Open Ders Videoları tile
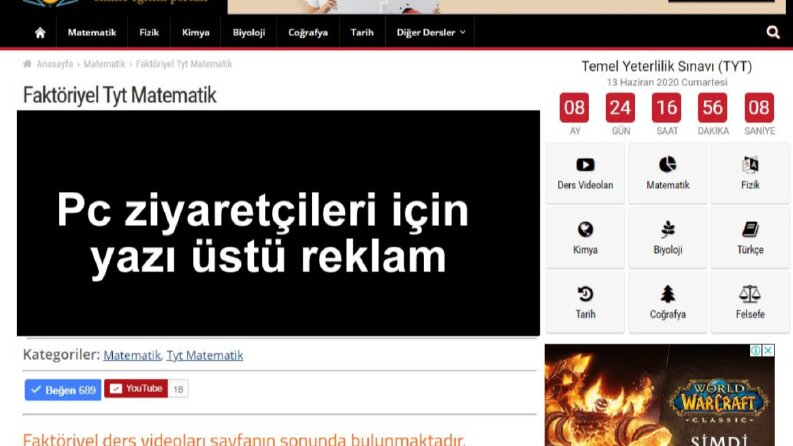This screenshot has width=793, height=446. click(x=585, y=173)
